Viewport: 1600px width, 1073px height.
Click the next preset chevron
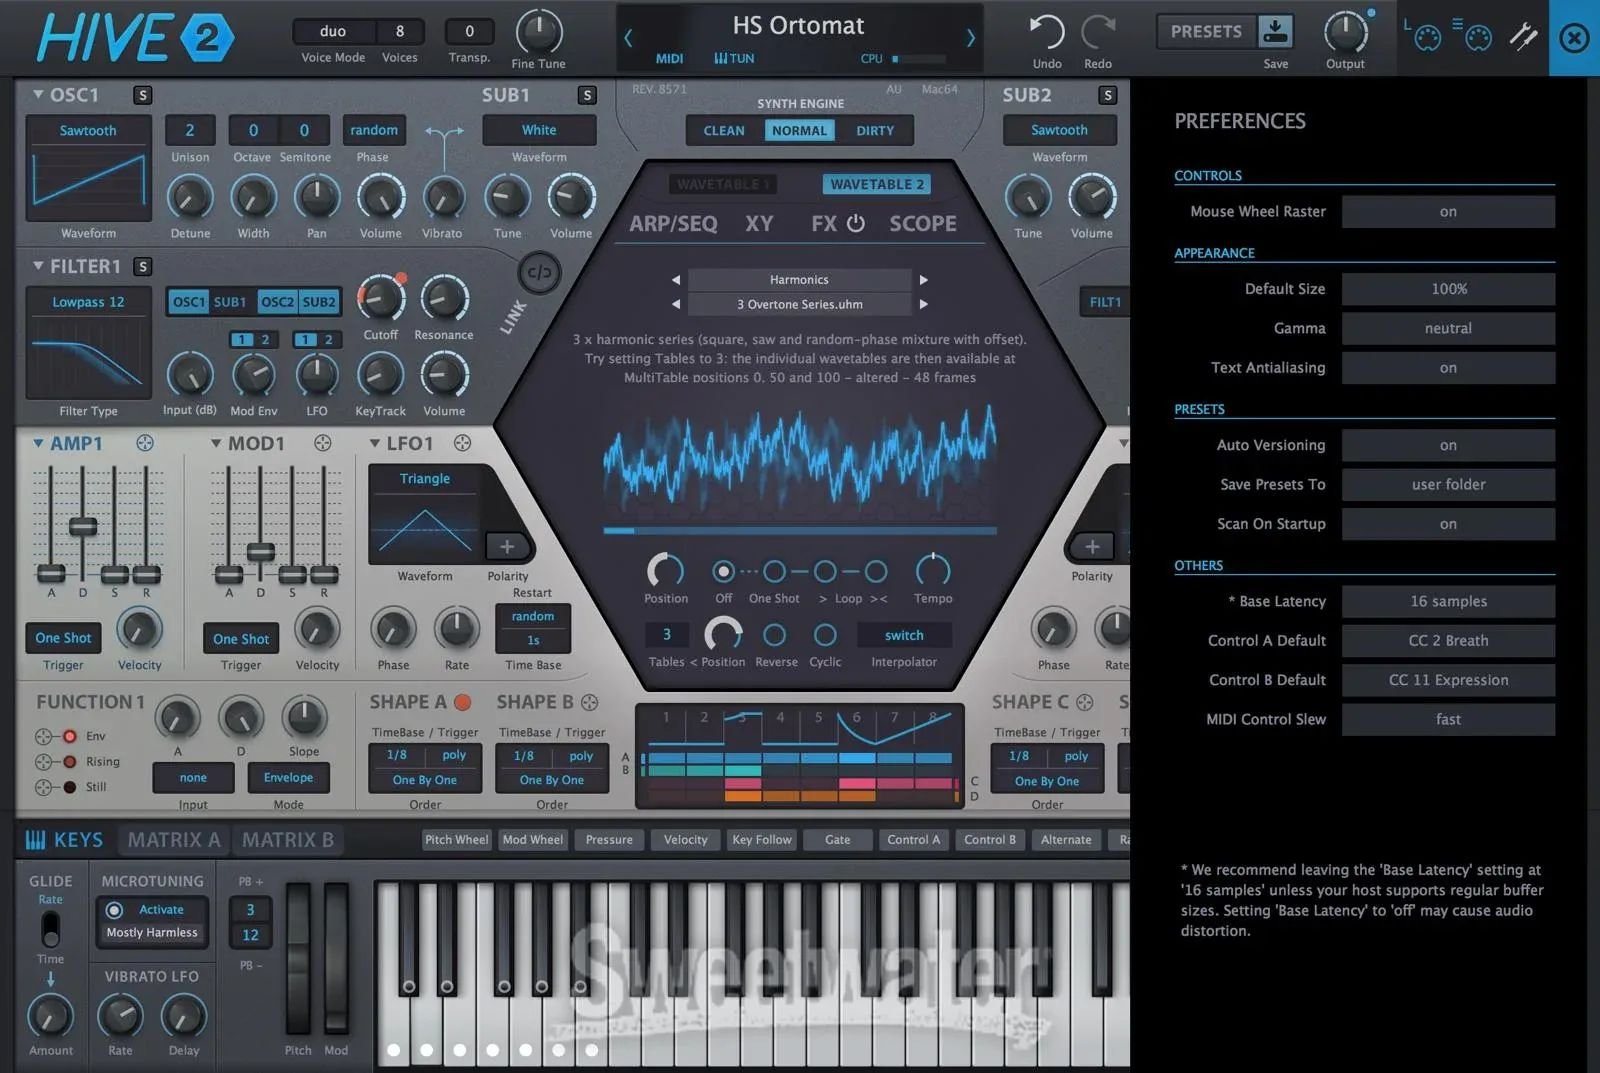click(970, 38)
